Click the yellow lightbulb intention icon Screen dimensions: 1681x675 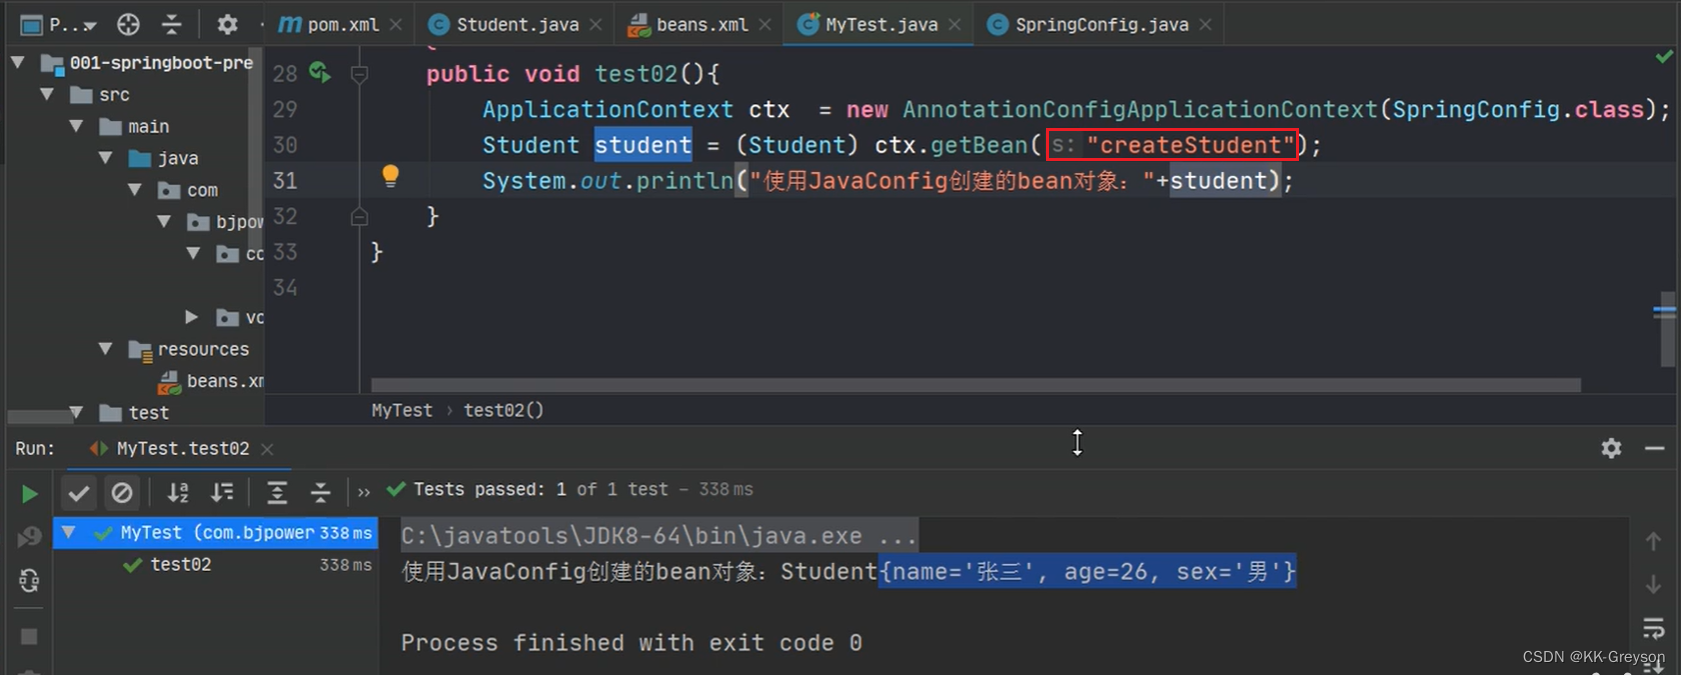pyautogui.click(x=390, y=176)
